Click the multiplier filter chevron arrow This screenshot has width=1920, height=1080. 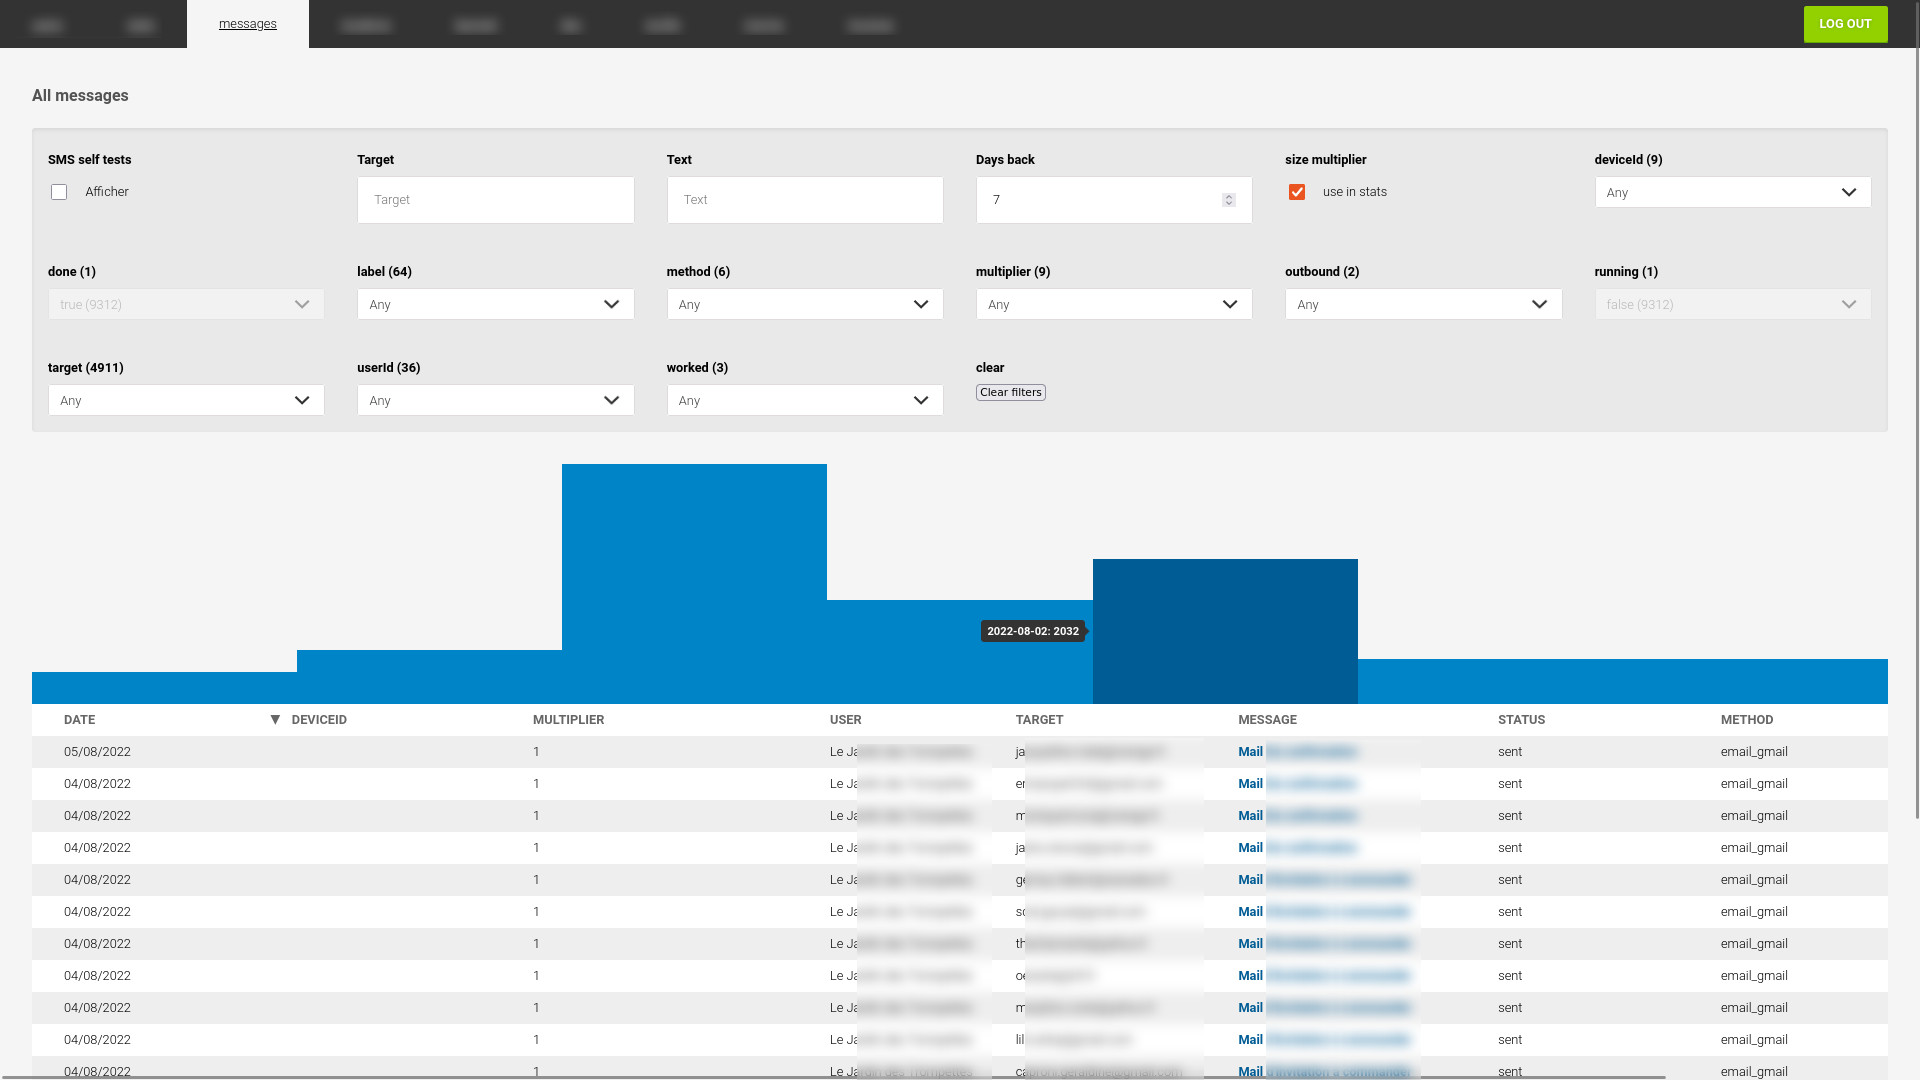tap(1229, 305)
